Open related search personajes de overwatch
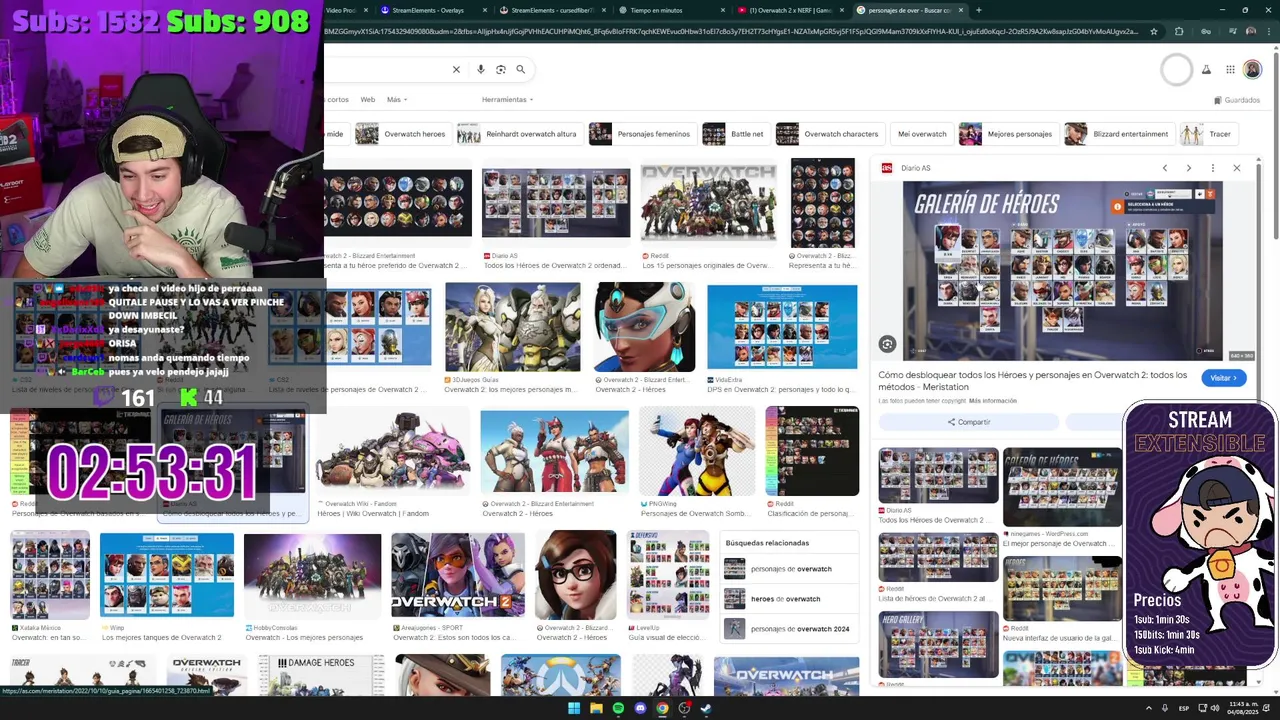This screenshot has height=720, width=1280. (791, 569)
